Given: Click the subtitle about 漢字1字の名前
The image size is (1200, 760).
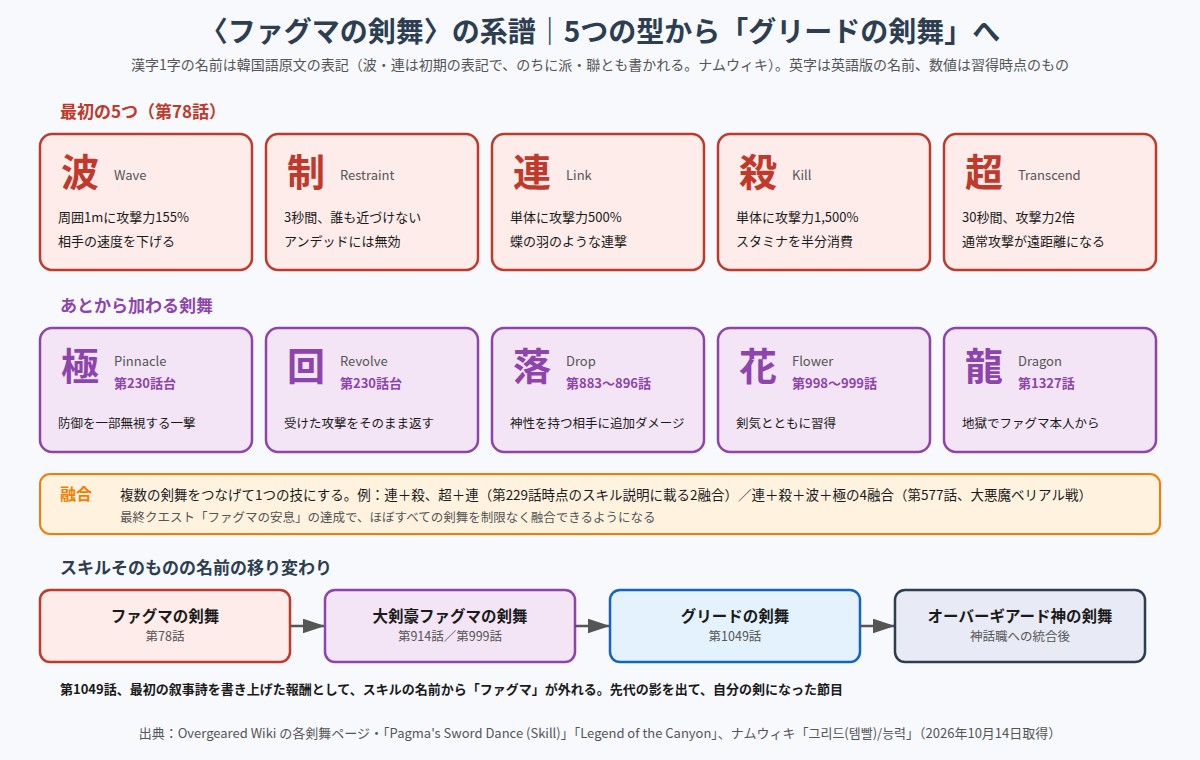Looking at the screenshot, I should tap(600, 66).
